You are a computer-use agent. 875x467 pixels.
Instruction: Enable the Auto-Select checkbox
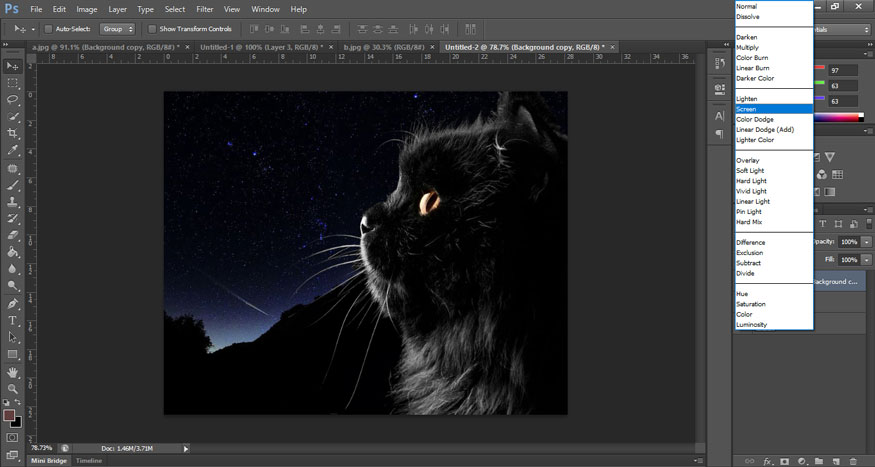click(48, 29)
